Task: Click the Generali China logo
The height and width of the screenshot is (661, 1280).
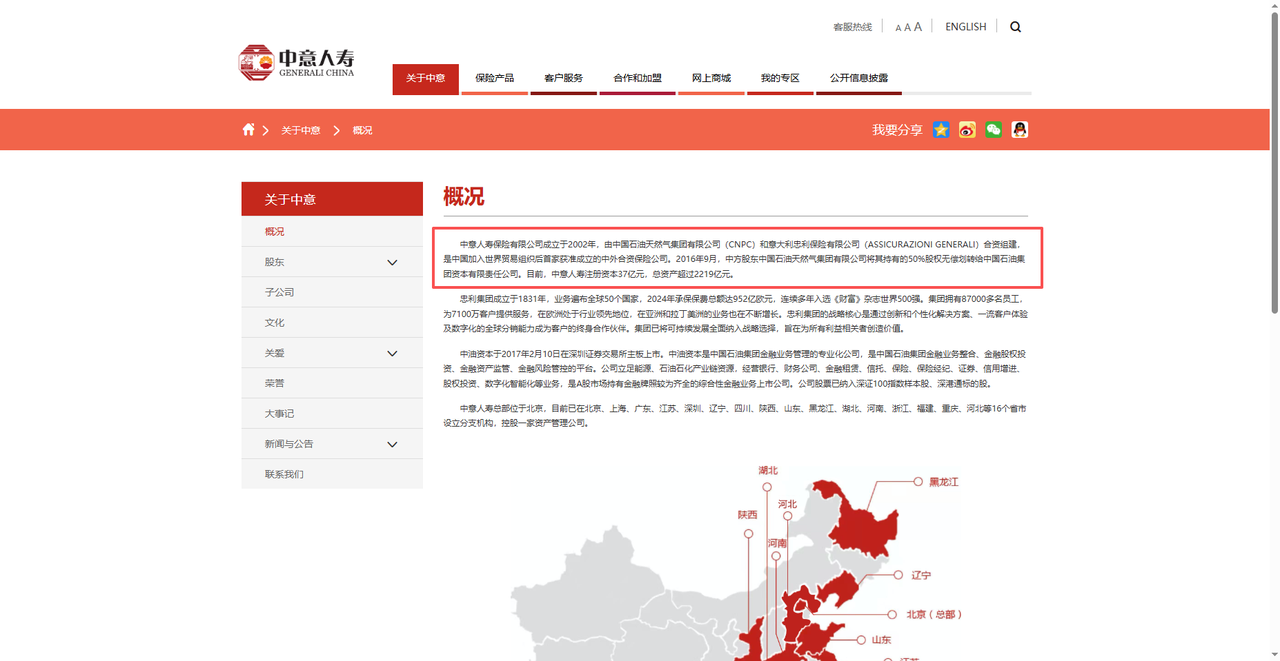Action: pos(297,63)
